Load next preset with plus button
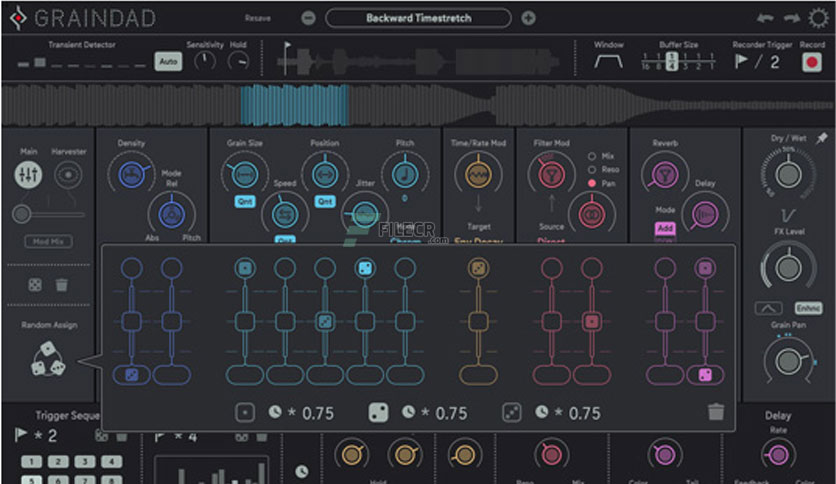The image size is (836, 484). (528, 18)
